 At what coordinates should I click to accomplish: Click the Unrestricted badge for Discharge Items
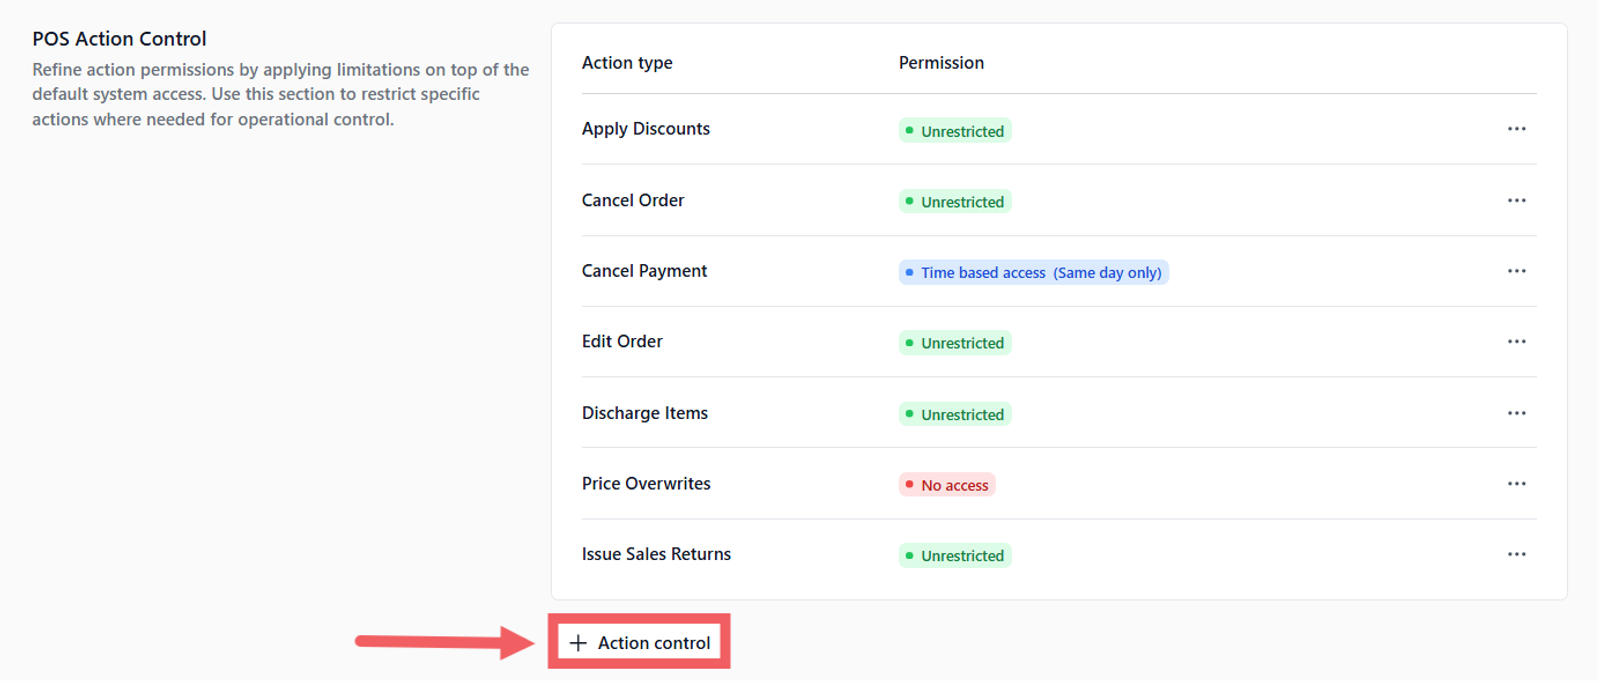(x=955, y=414)
